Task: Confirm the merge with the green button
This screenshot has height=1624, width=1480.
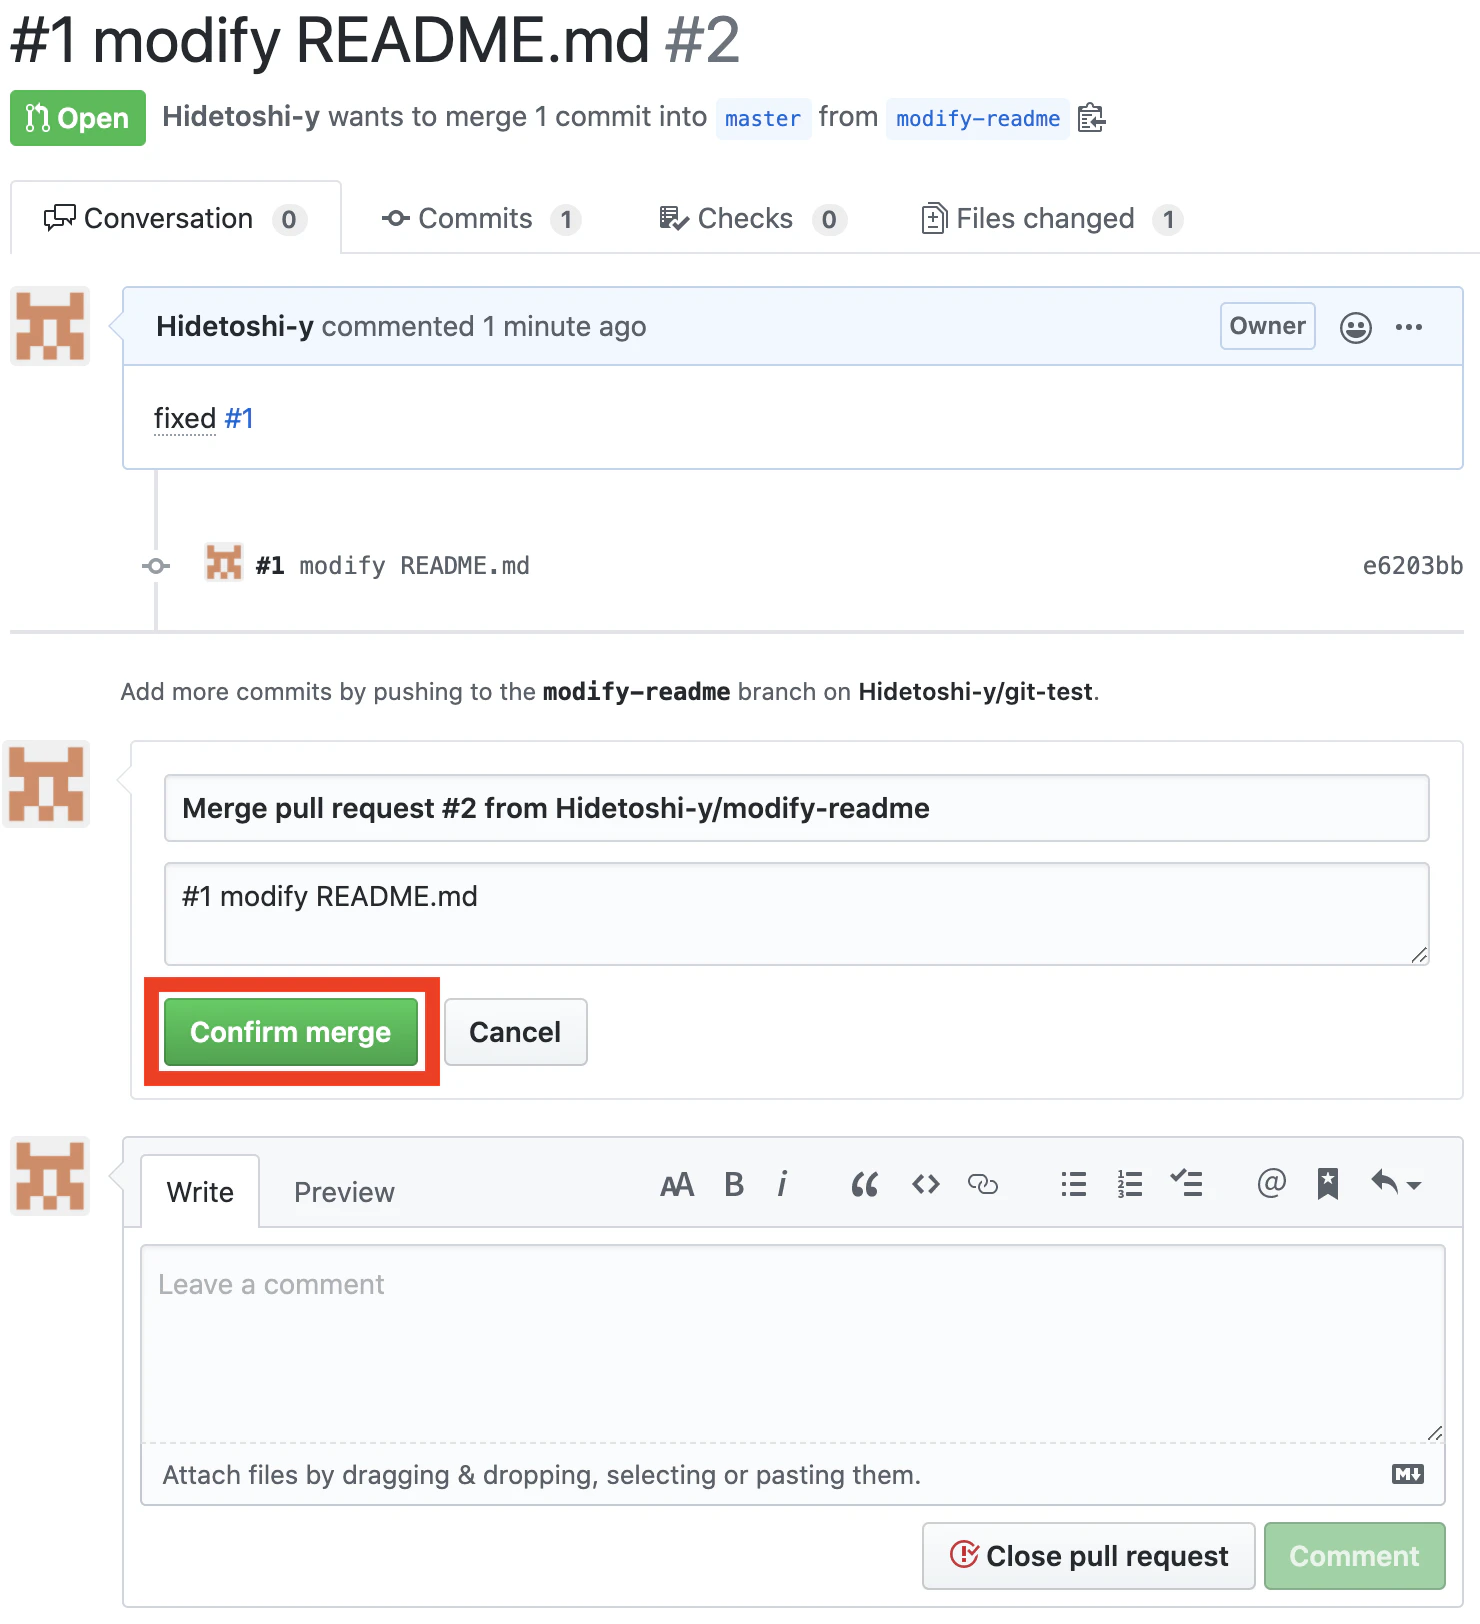Action: 291,1032
